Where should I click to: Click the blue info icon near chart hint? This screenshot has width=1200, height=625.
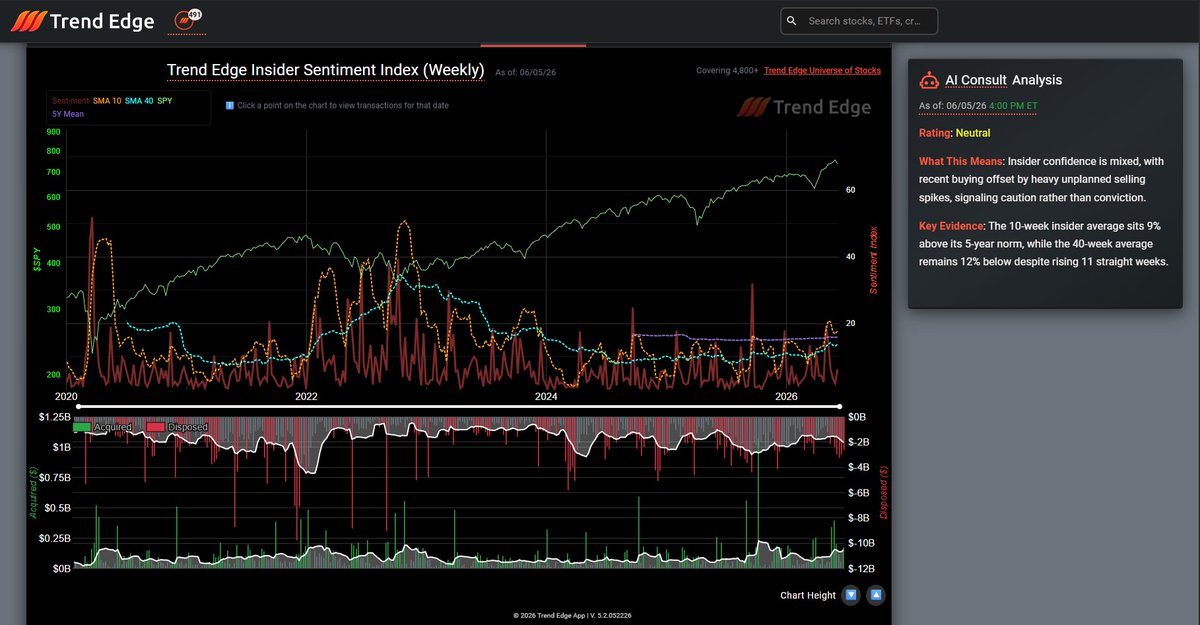pos(229,105)
